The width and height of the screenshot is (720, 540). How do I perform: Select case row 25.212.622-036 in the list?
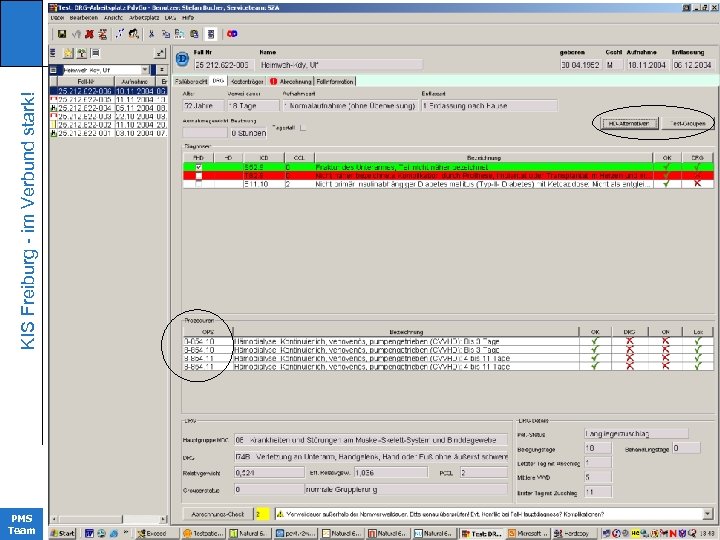click(108, 91)
